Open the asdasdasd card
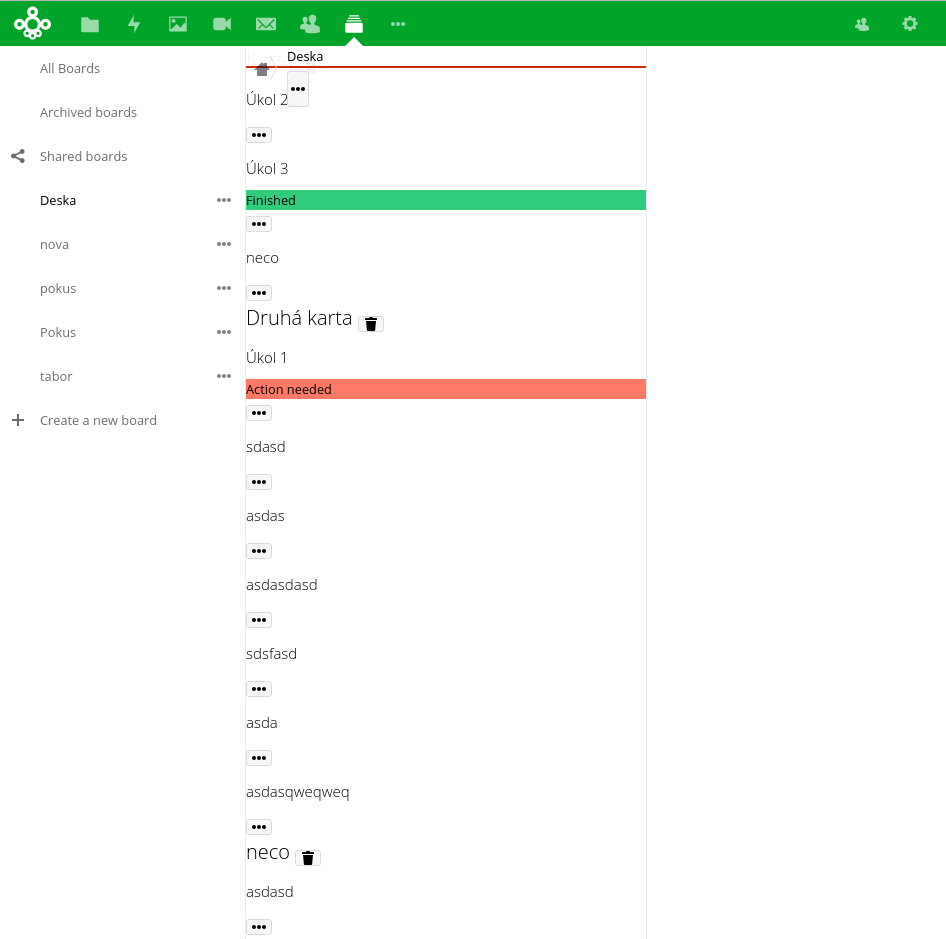 click(x=282, y=585)
